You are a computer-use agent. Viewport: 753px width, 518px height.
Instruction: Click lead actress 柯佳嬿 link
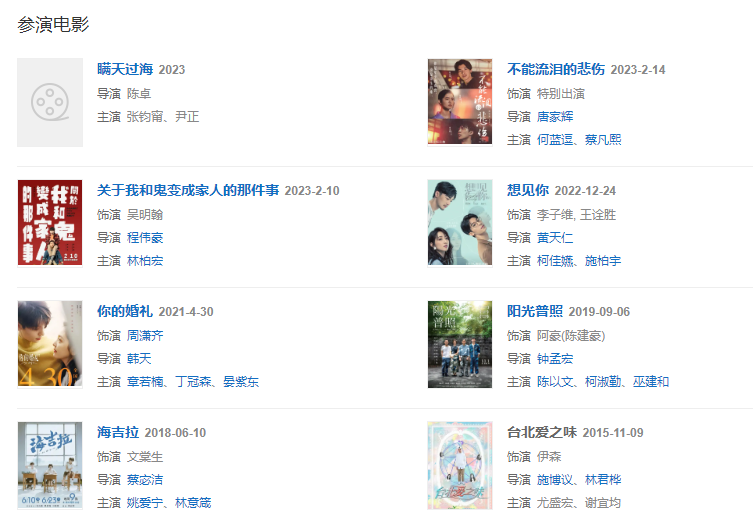tap(555, 261)
